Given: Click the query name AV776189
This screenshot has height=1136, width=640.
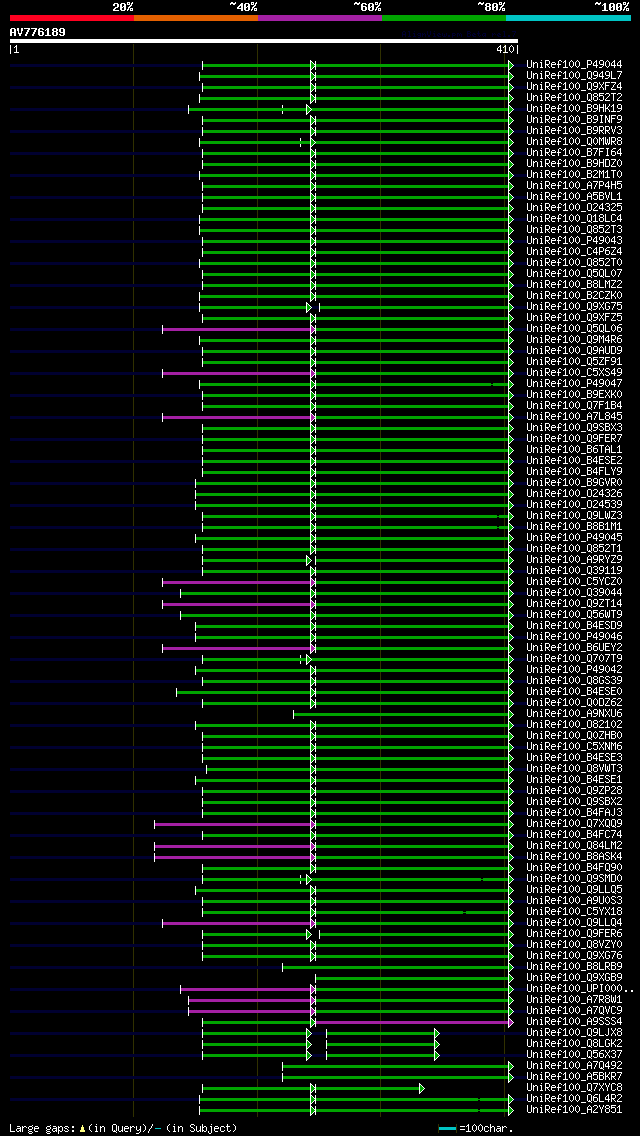Looking at the screenshot, I should click(38, 32).
